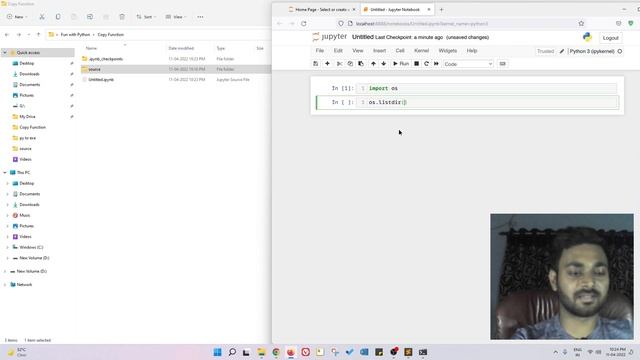Image resolution: width=640 pixels, height=360 pixels.
Task: Click the Logout button
Action: (x=611, y=38)
